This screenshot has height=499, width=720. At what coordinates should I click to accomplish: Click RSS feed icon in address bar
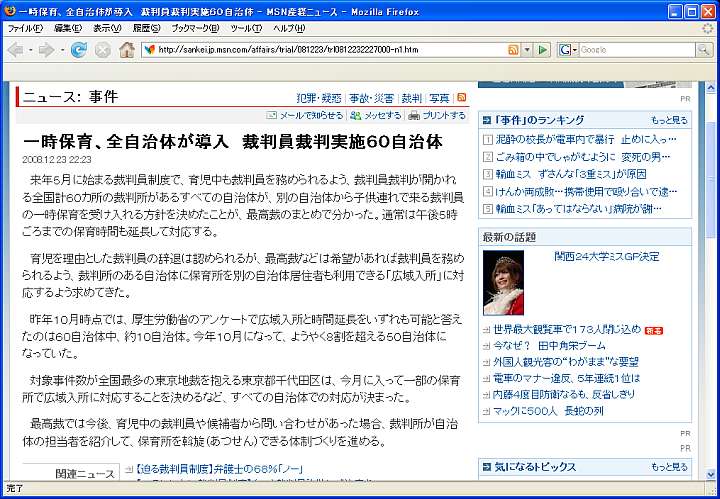point(513,49)
